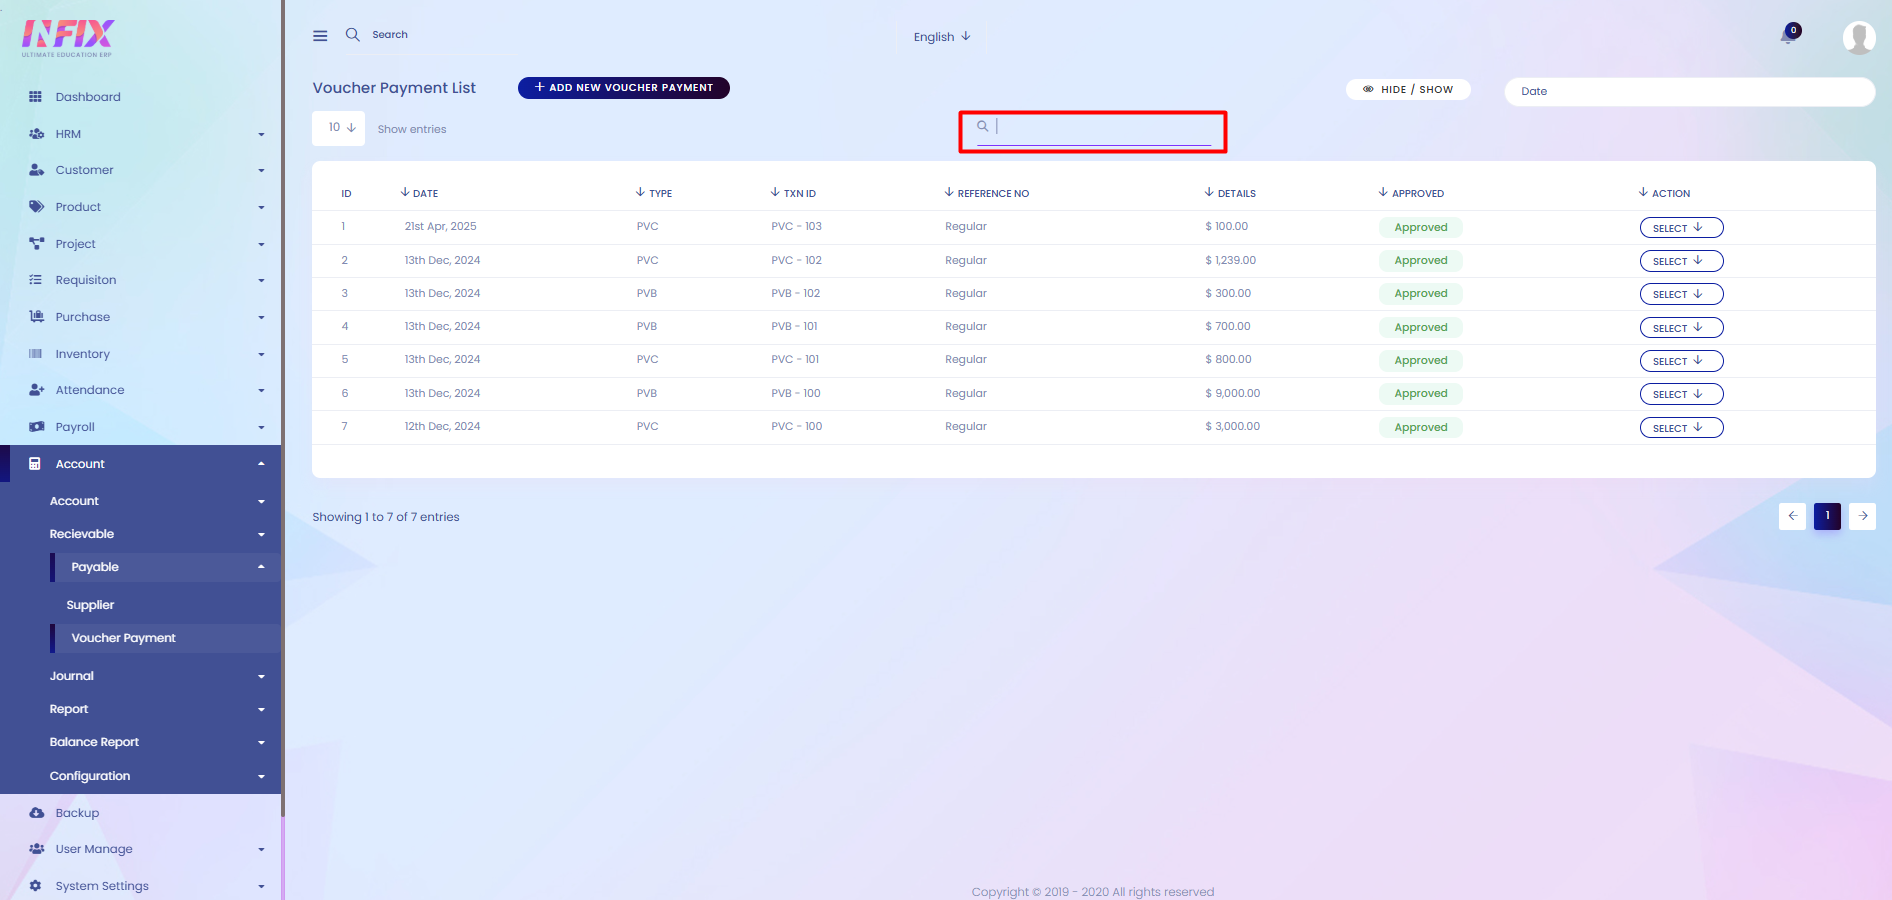Image resolution: width=1892 pixels, height=900 pixels.
Task: Go to next page arrow
Action: click(x=1862, y=516)
